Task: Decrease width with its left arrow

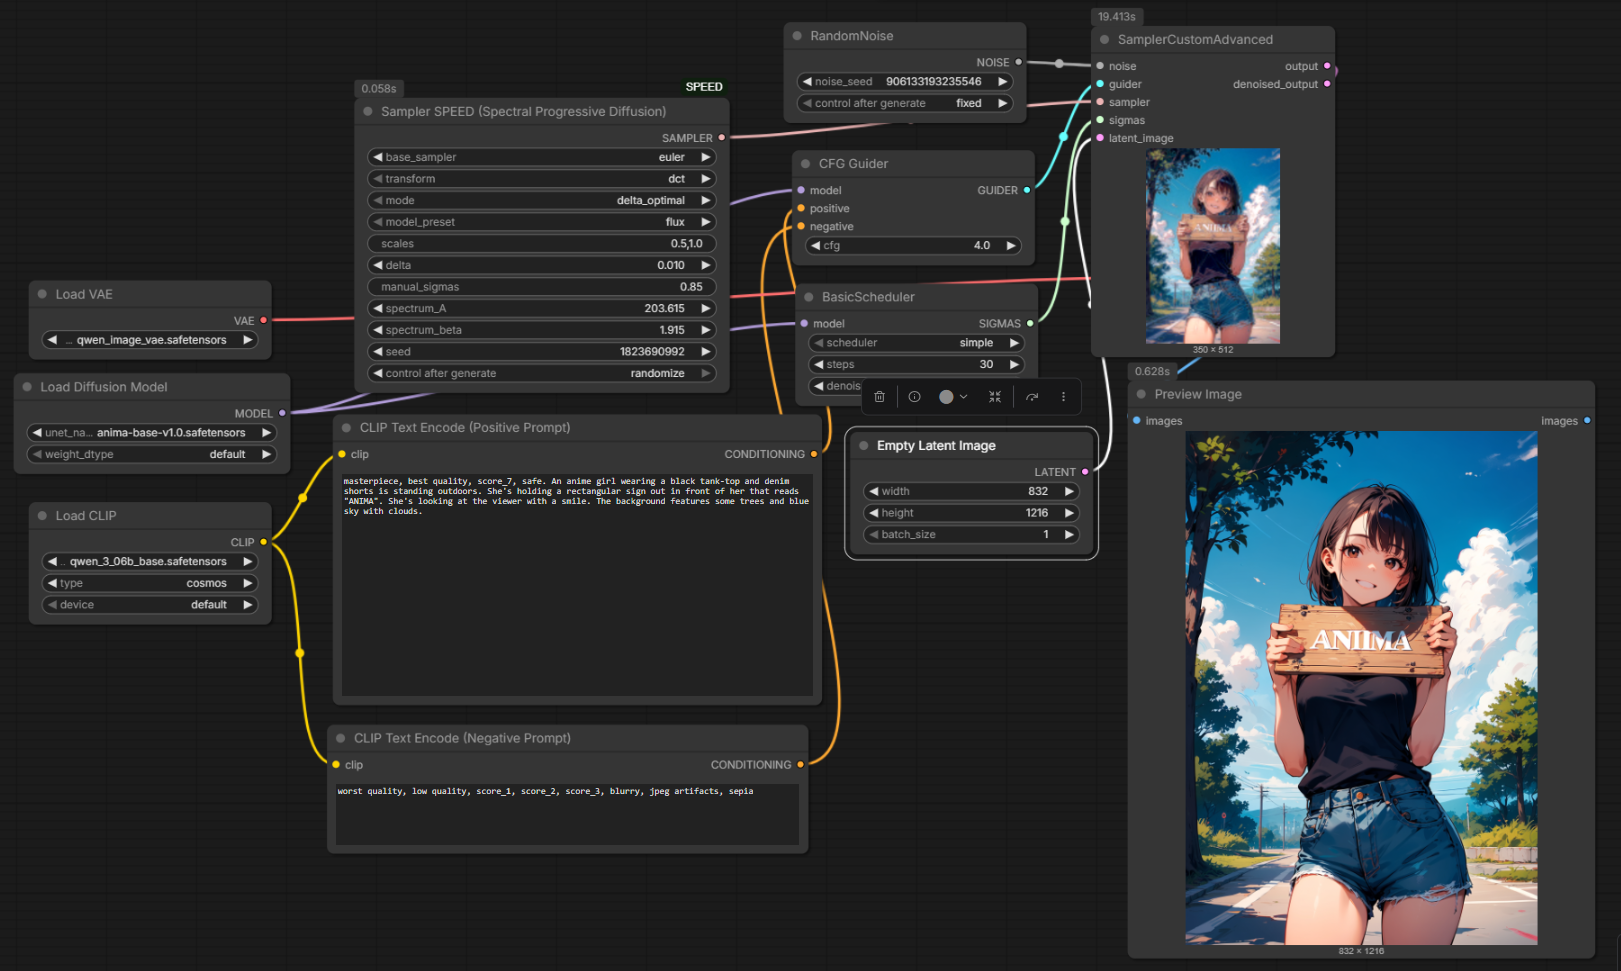Action: click(874, 491)
